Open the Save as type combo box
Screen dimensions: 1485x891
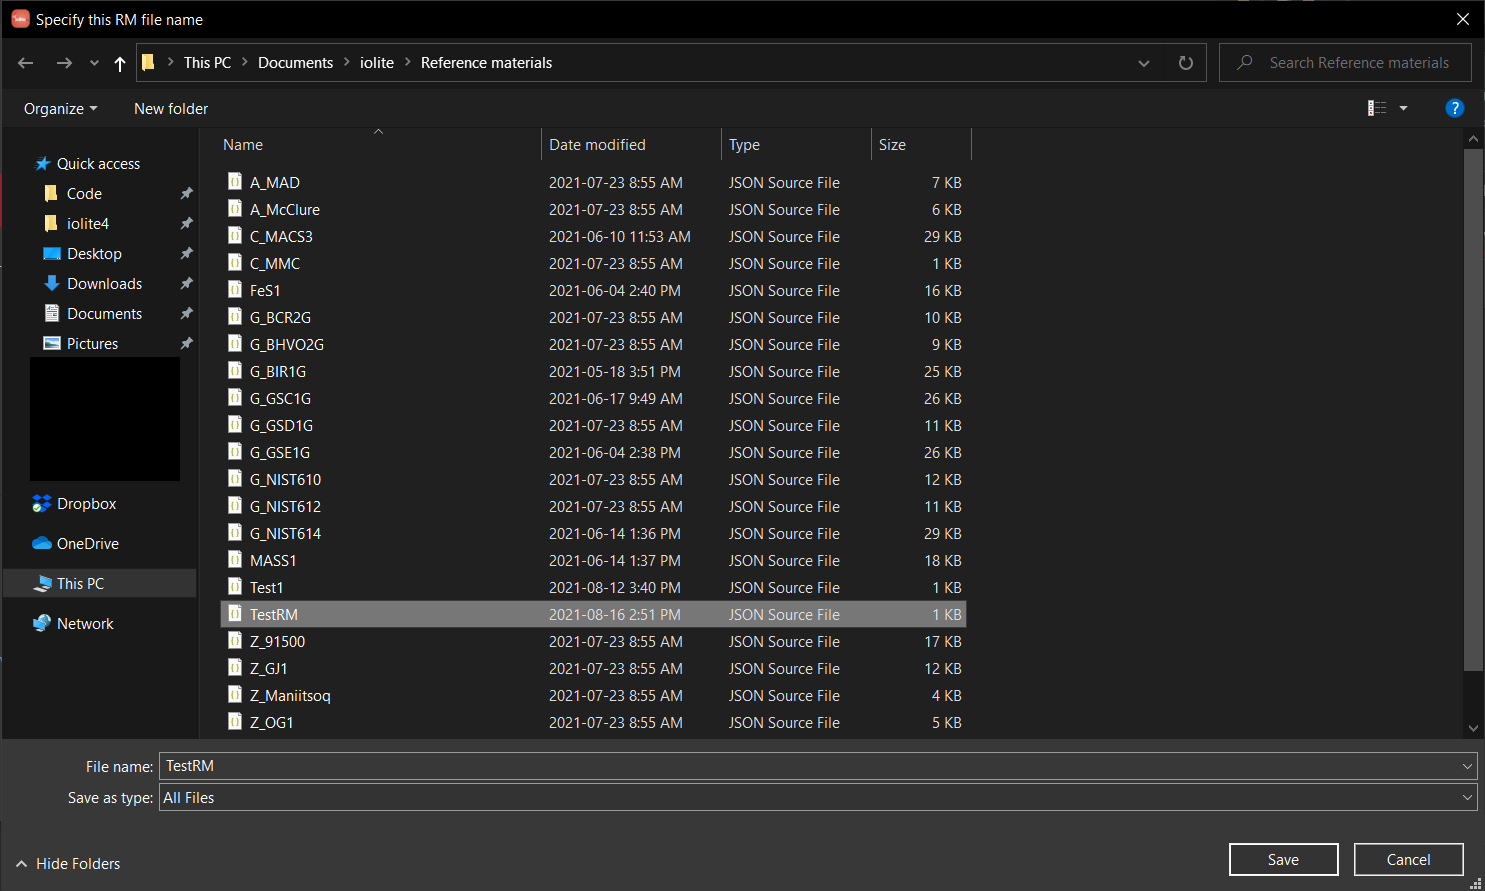pyautogui.click(x=818, y=797)
